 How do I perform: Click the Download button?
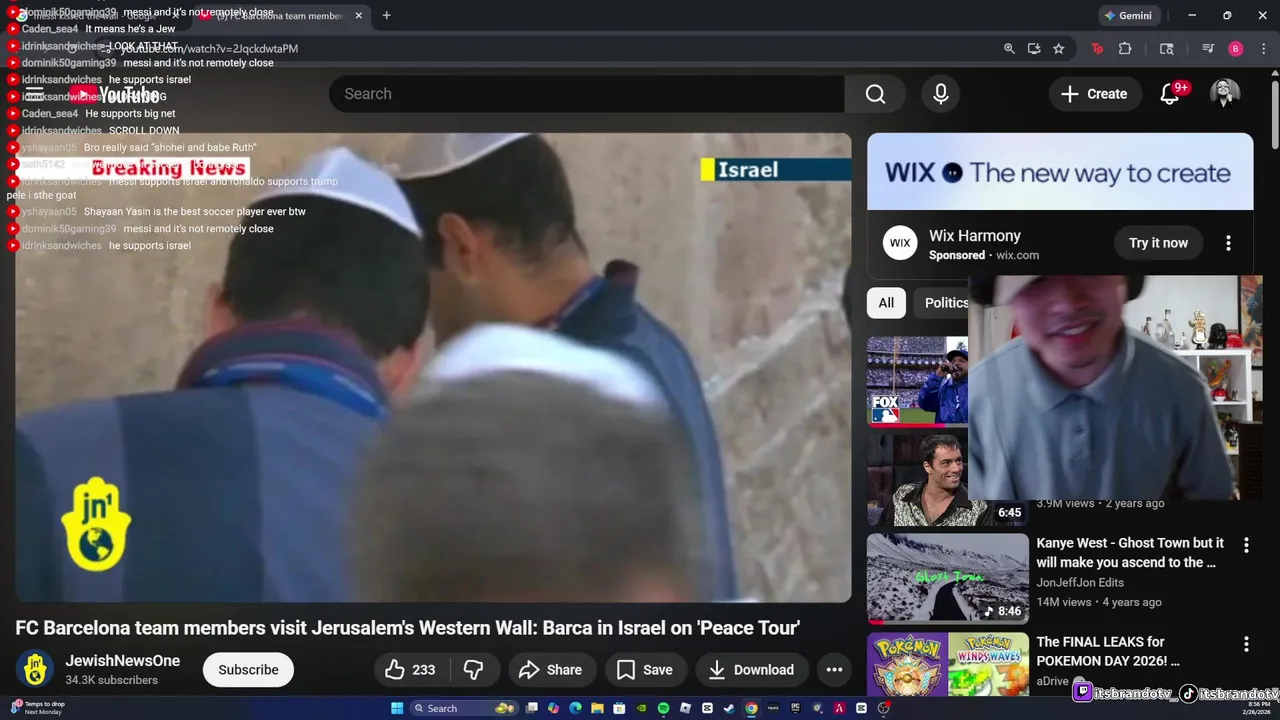point(751,670)
